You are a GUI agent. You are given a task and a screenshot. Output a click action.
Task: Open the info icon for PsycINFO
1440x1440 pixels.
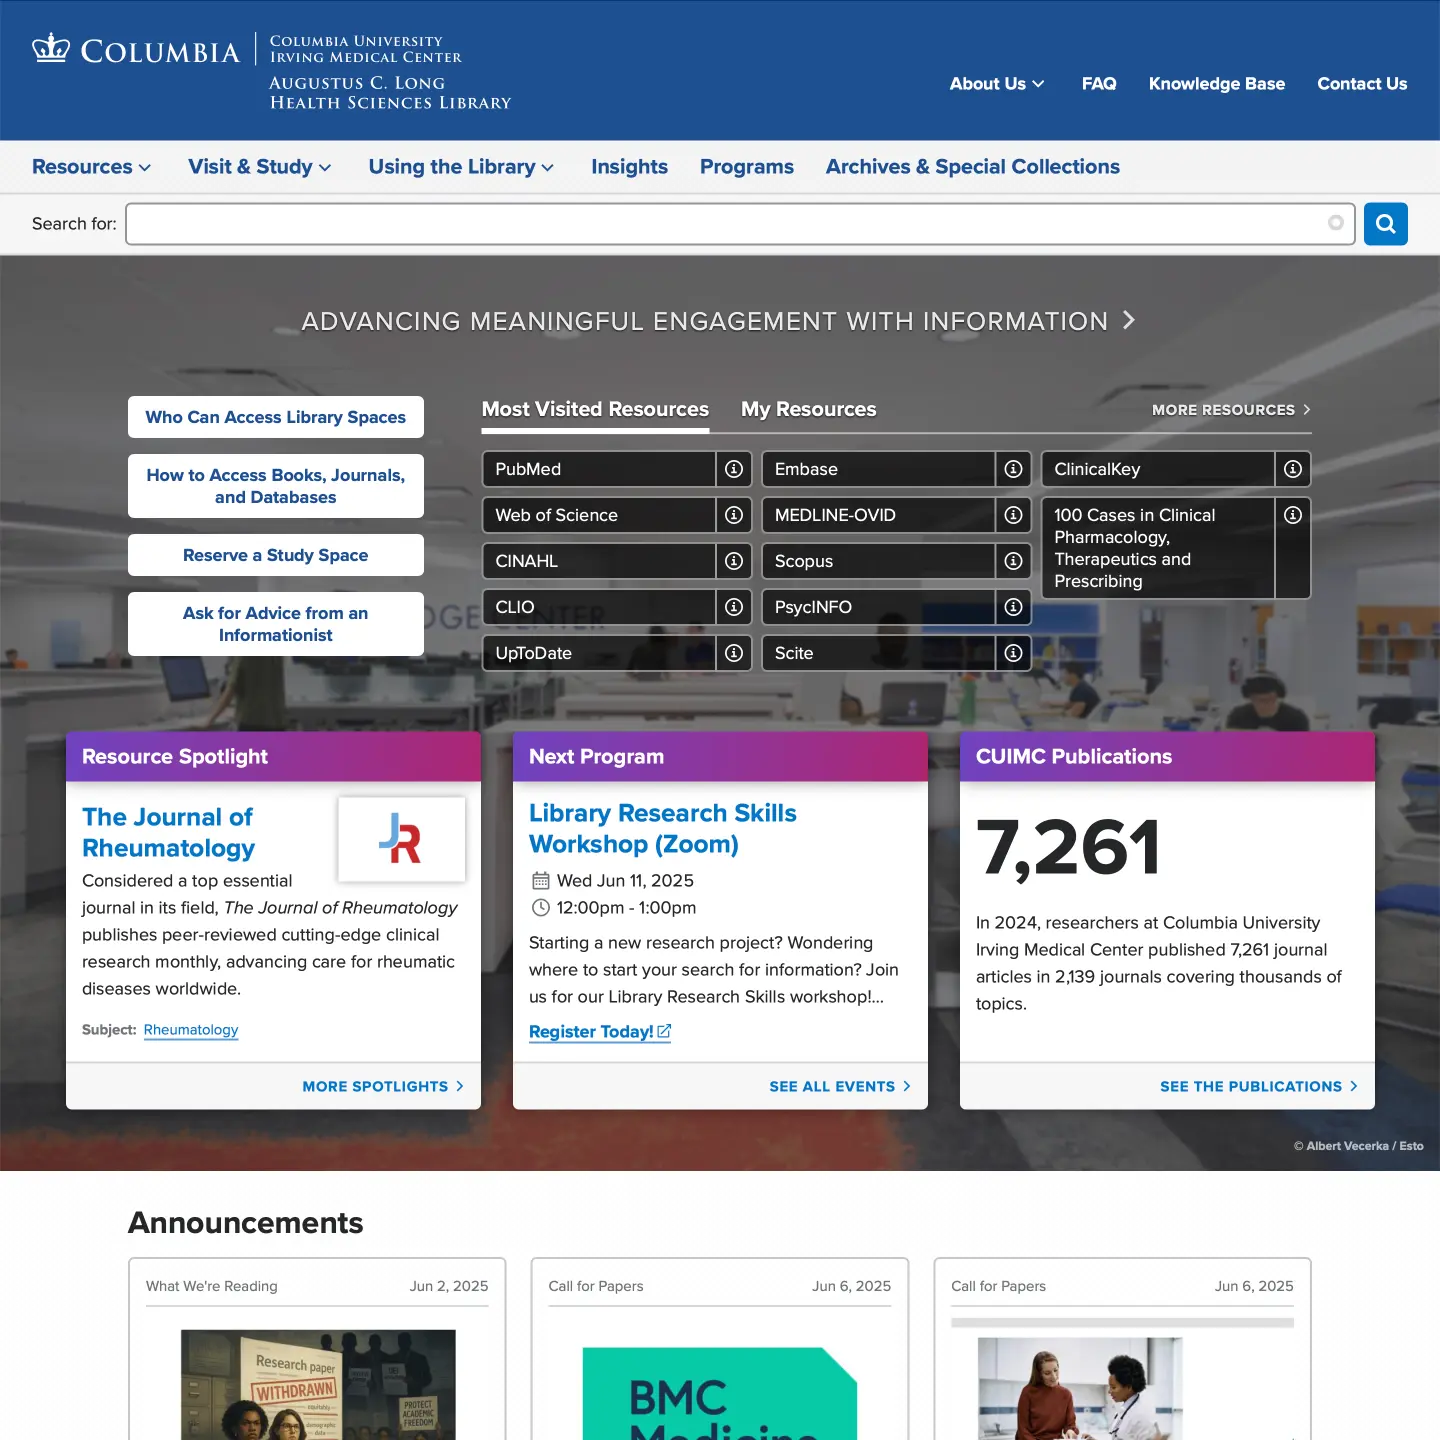click(x=1013, y=607)
